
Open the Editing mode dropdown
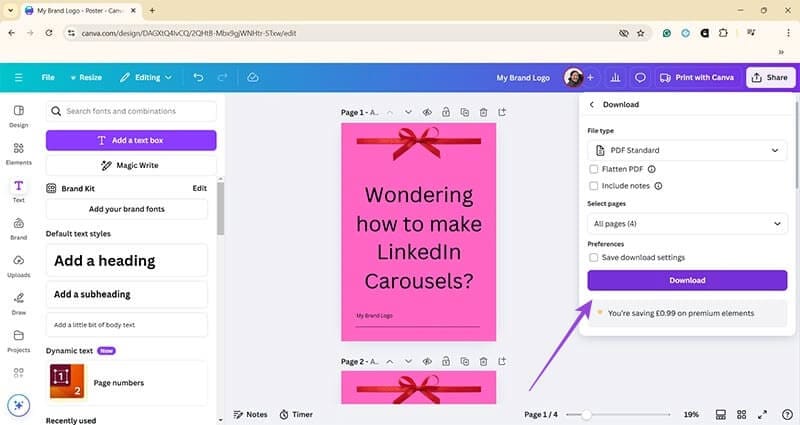(x=146, y=78)
